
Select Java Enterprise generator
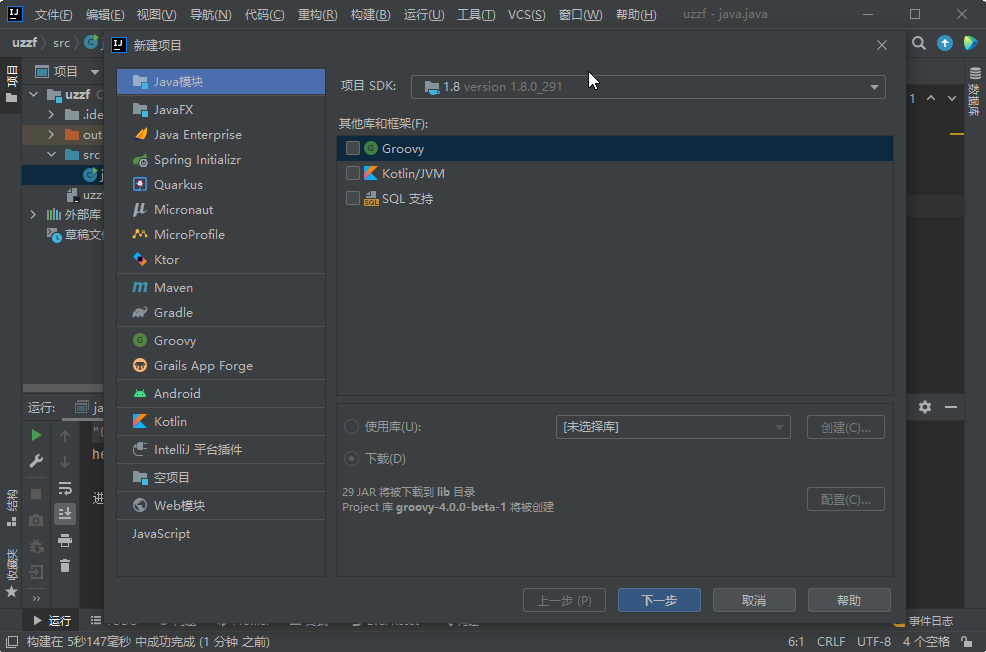[221, 135]
